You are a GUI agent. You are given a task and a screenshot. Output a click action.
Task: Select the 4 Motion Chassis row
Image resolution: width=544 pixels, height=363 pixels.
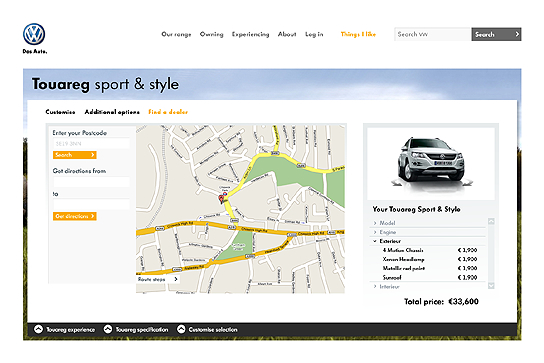pos(430,250)
